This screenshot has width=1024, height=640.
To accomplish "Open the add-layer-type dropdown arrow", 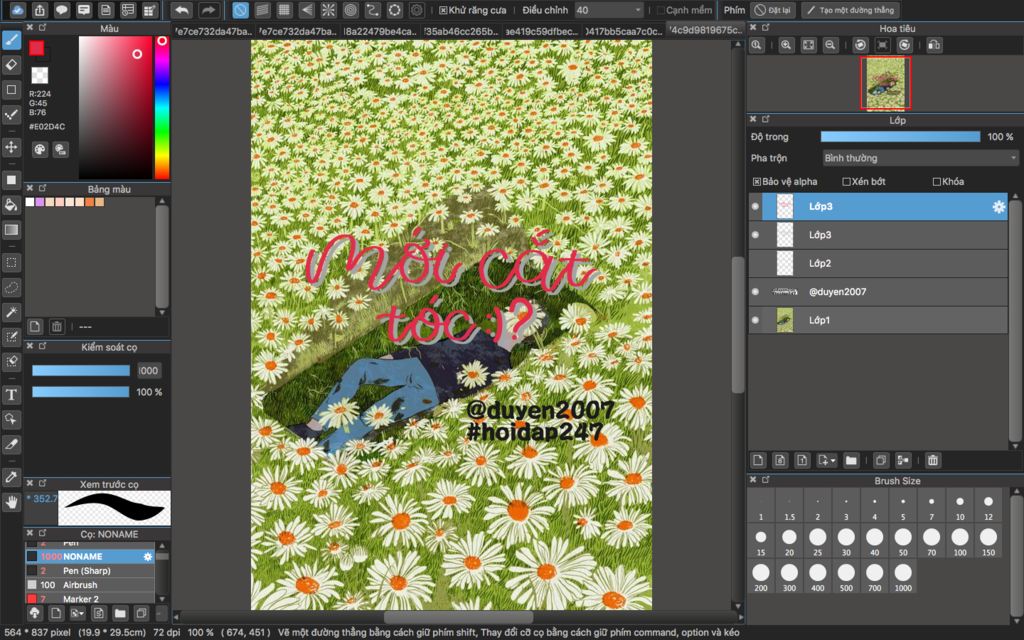I will tap(826, 460).
